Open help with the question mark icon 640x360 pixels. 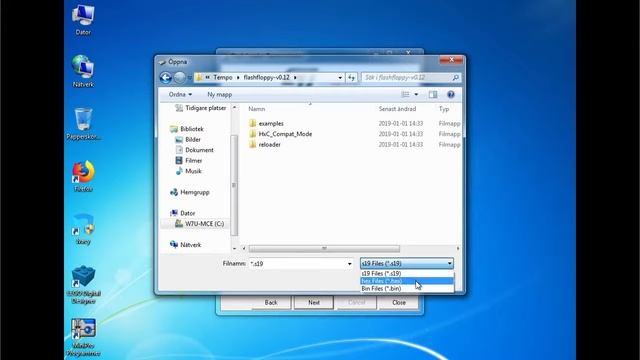click(451, 94)
